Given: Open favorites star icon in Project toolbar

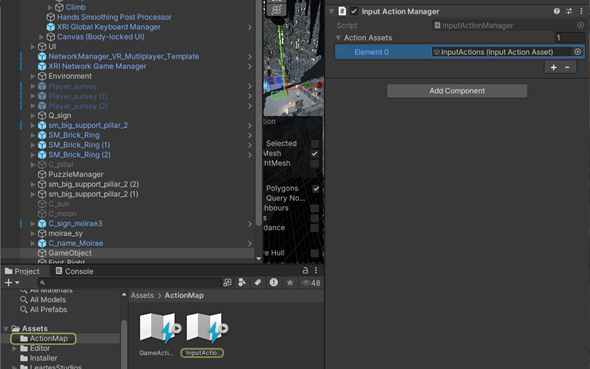Looking at the screenshot, I should pos(290,282).
